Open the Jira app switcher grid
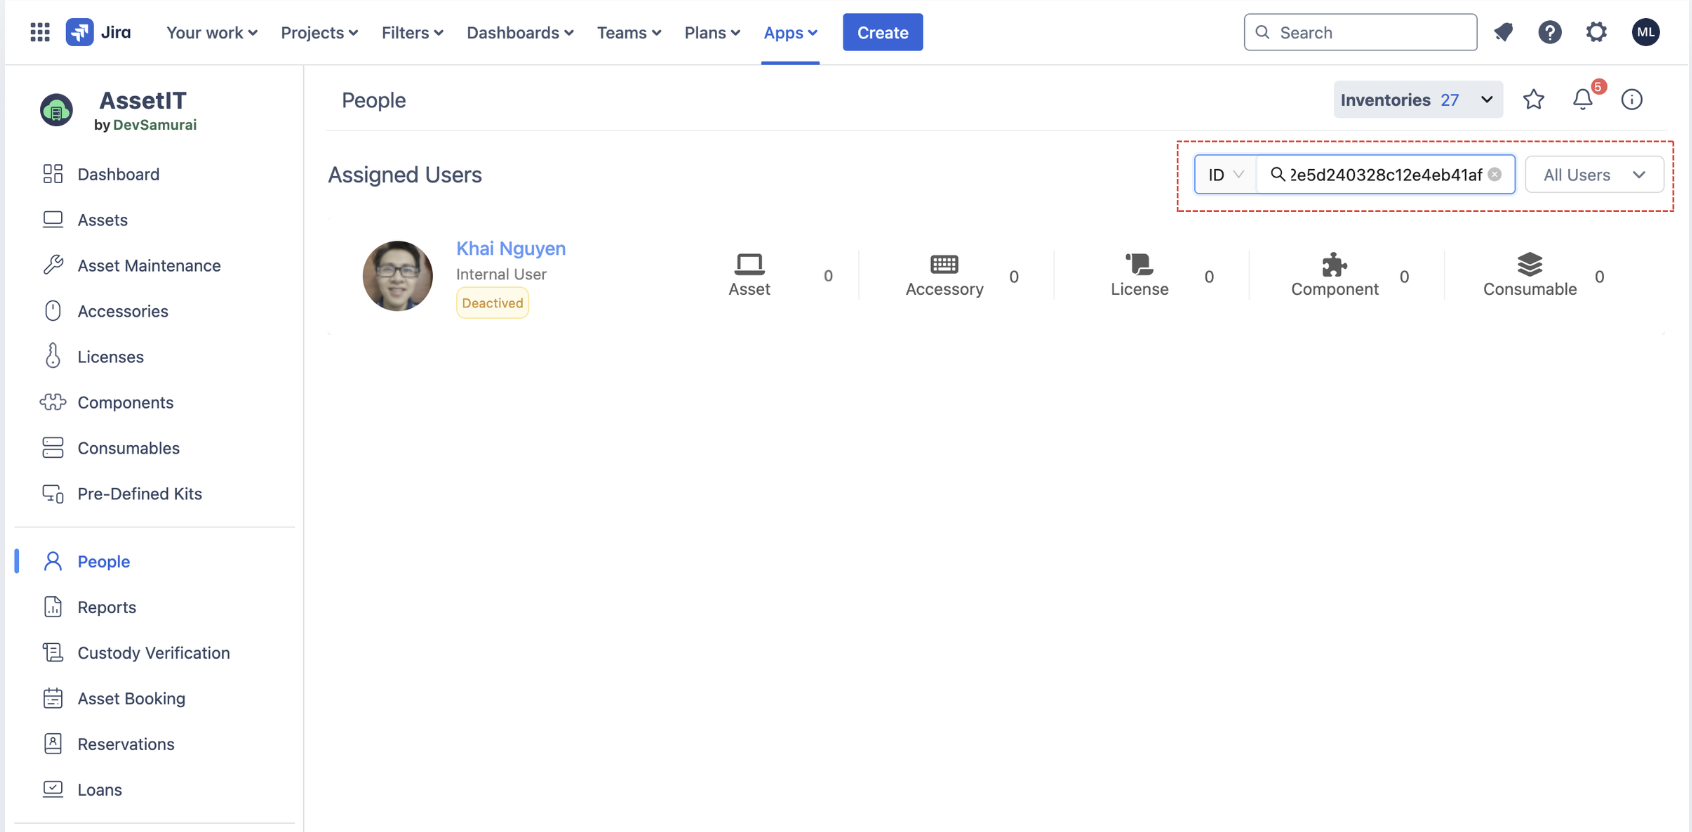 [x=40, y=32]
